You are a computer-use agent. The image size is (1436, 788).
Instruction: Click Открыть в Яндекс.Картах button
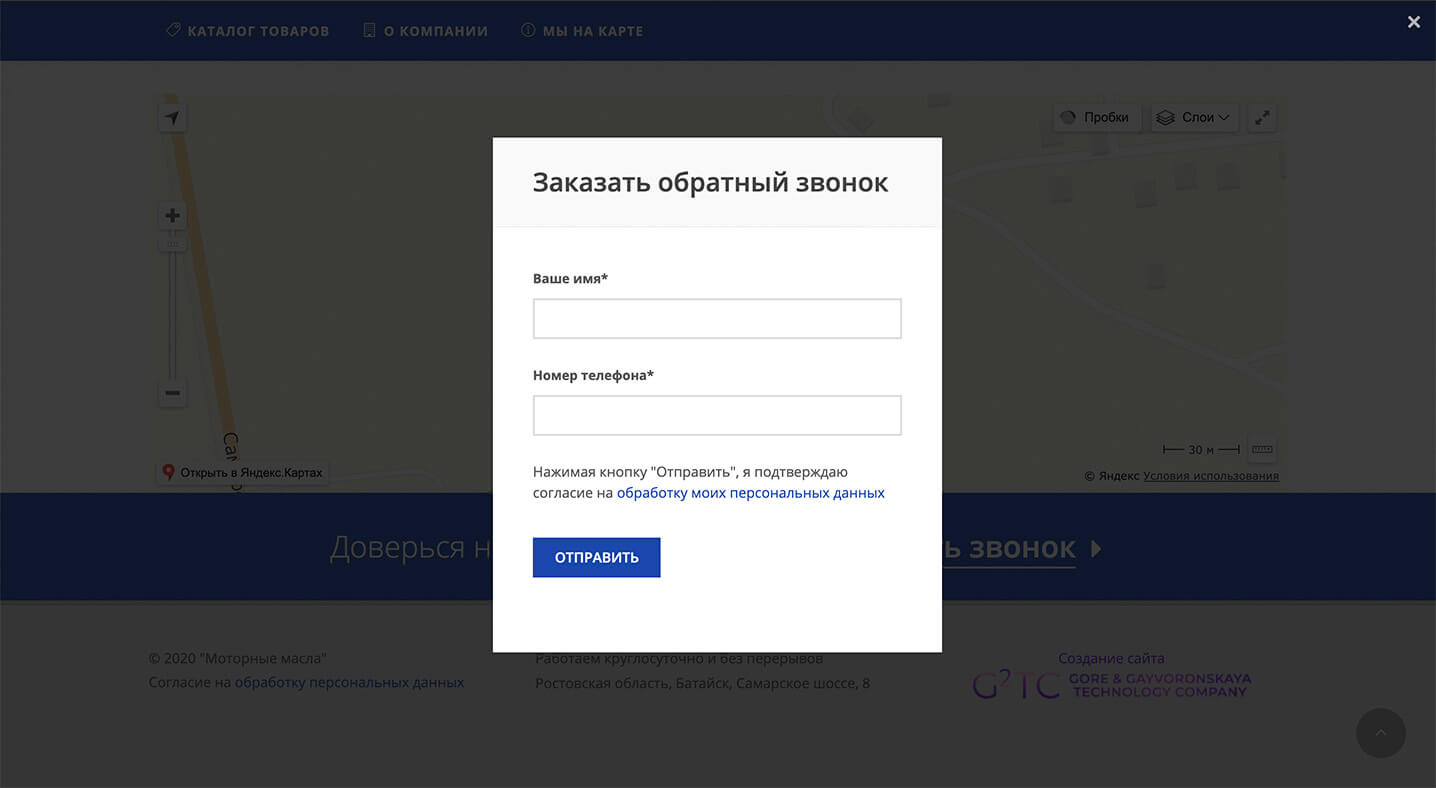242,472
